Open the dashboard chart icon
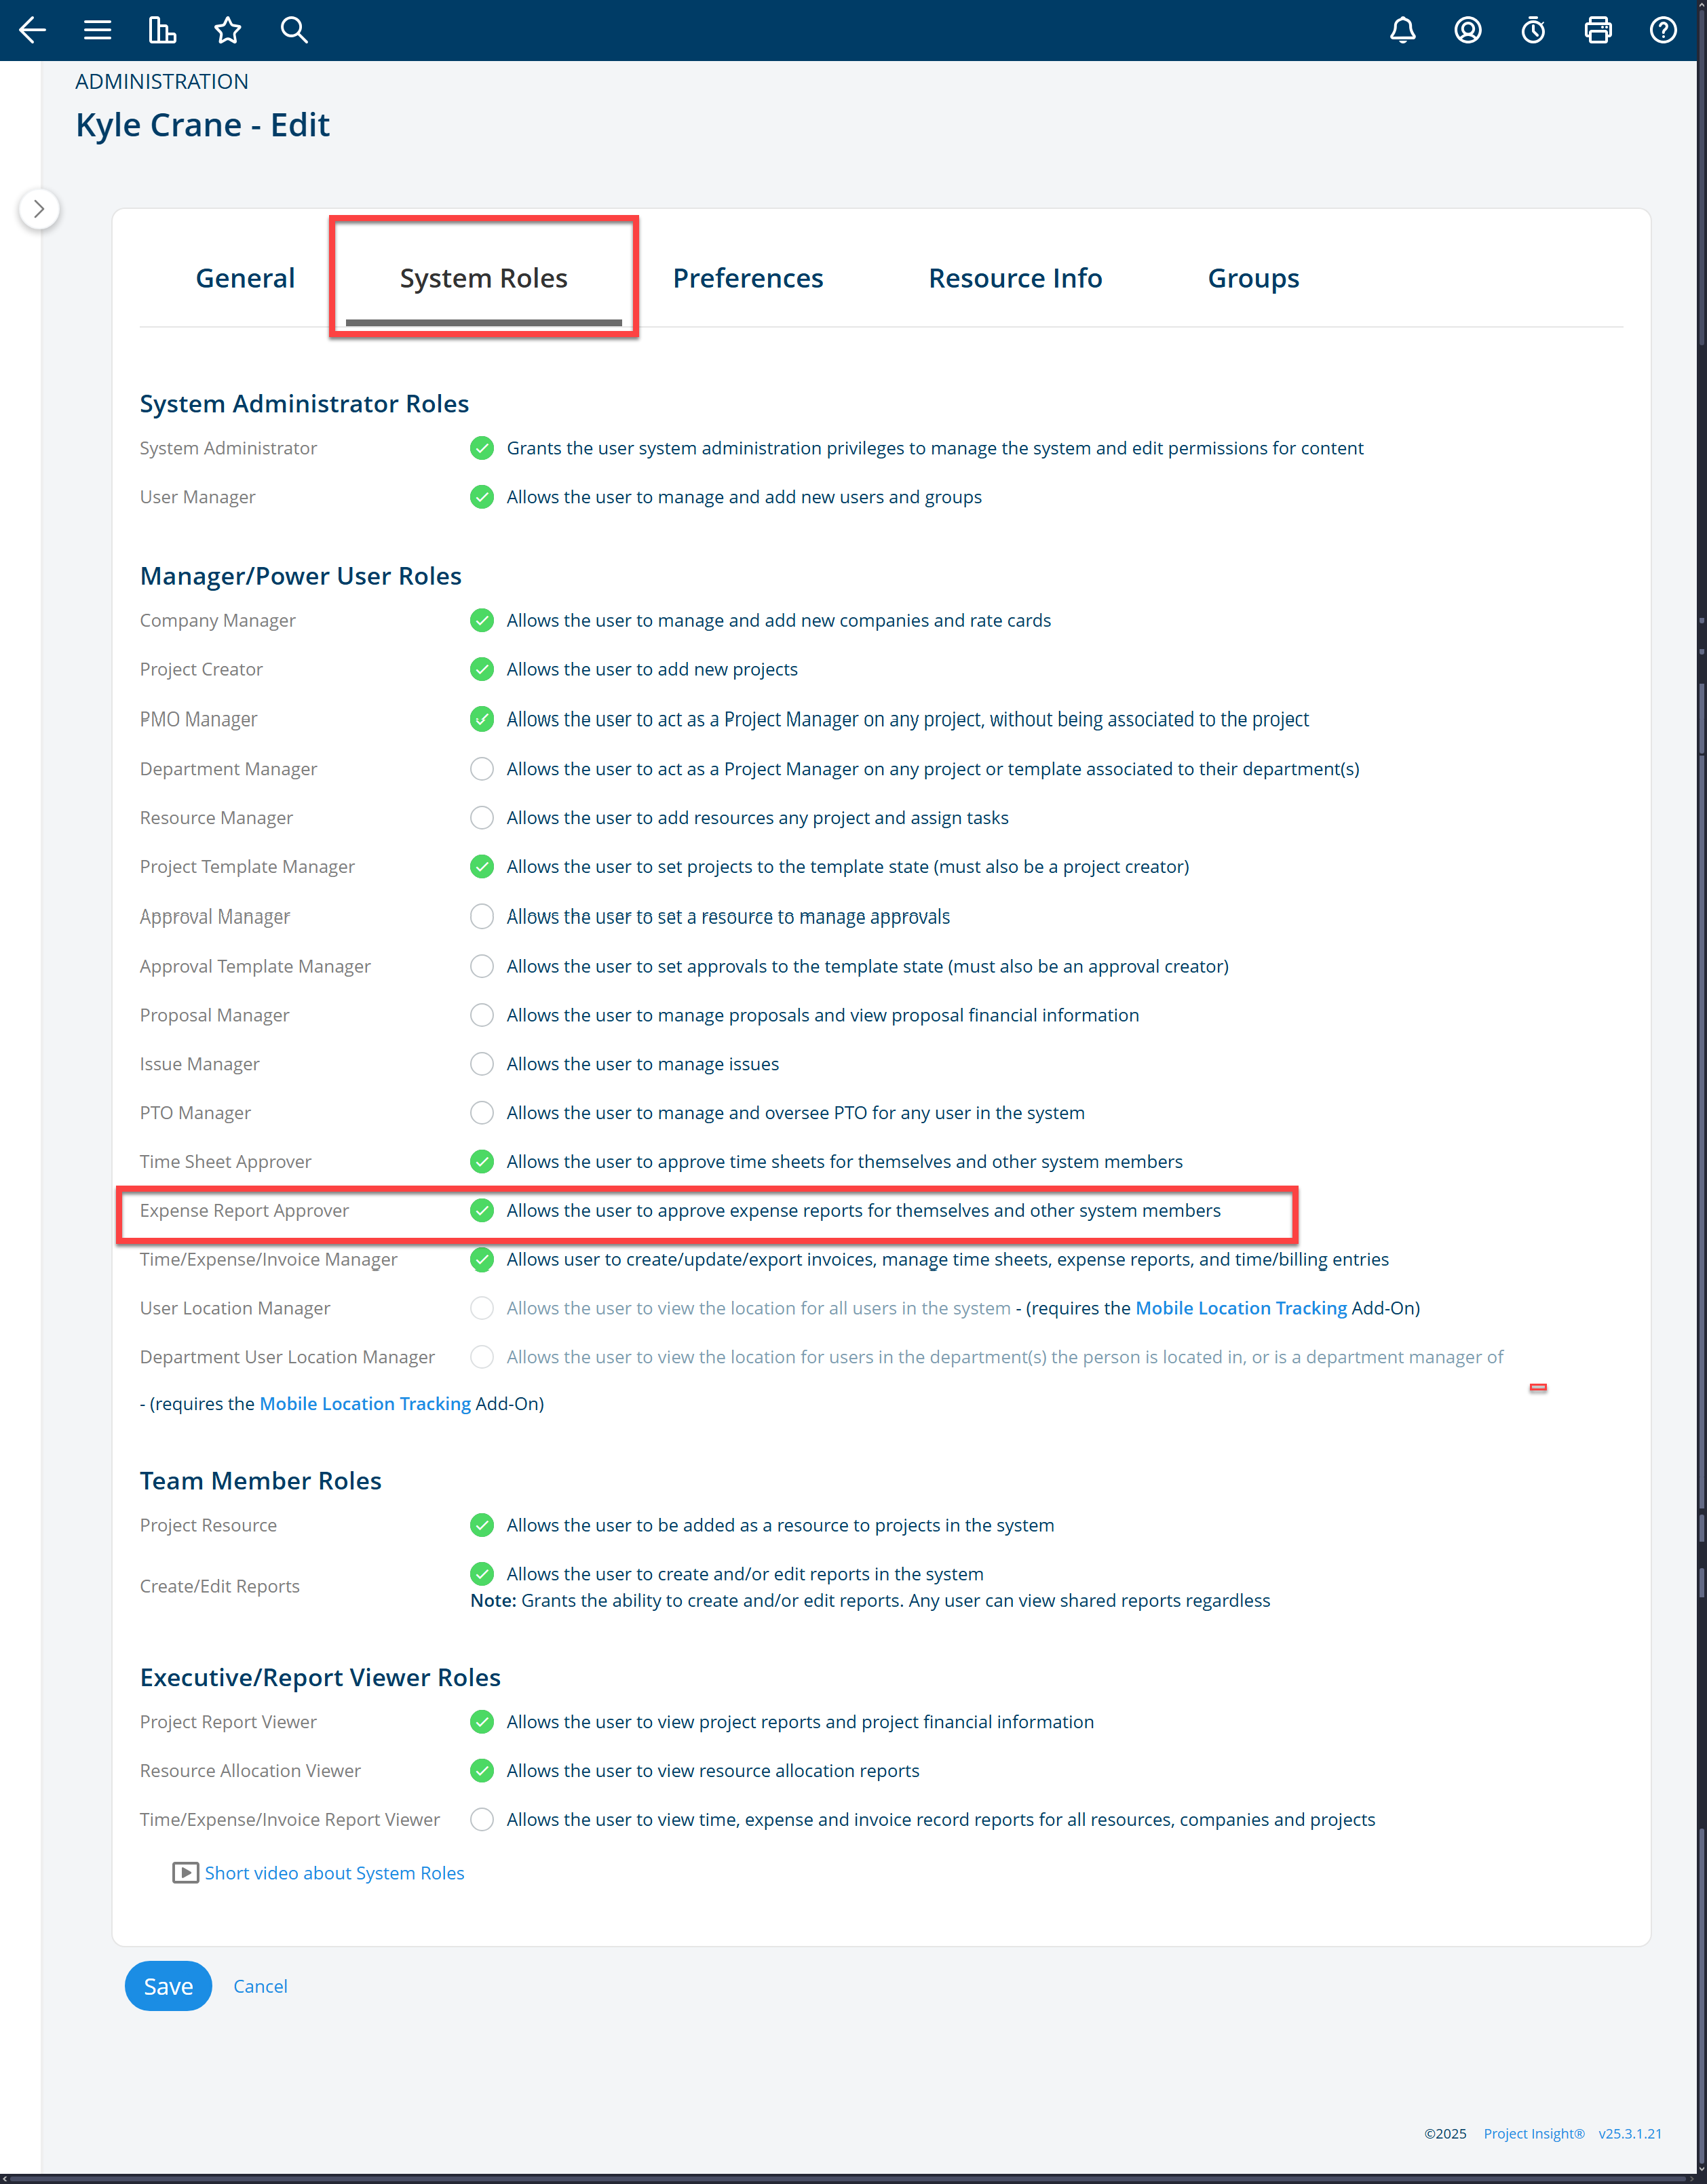1707x2184 pixels. point(162,30)
